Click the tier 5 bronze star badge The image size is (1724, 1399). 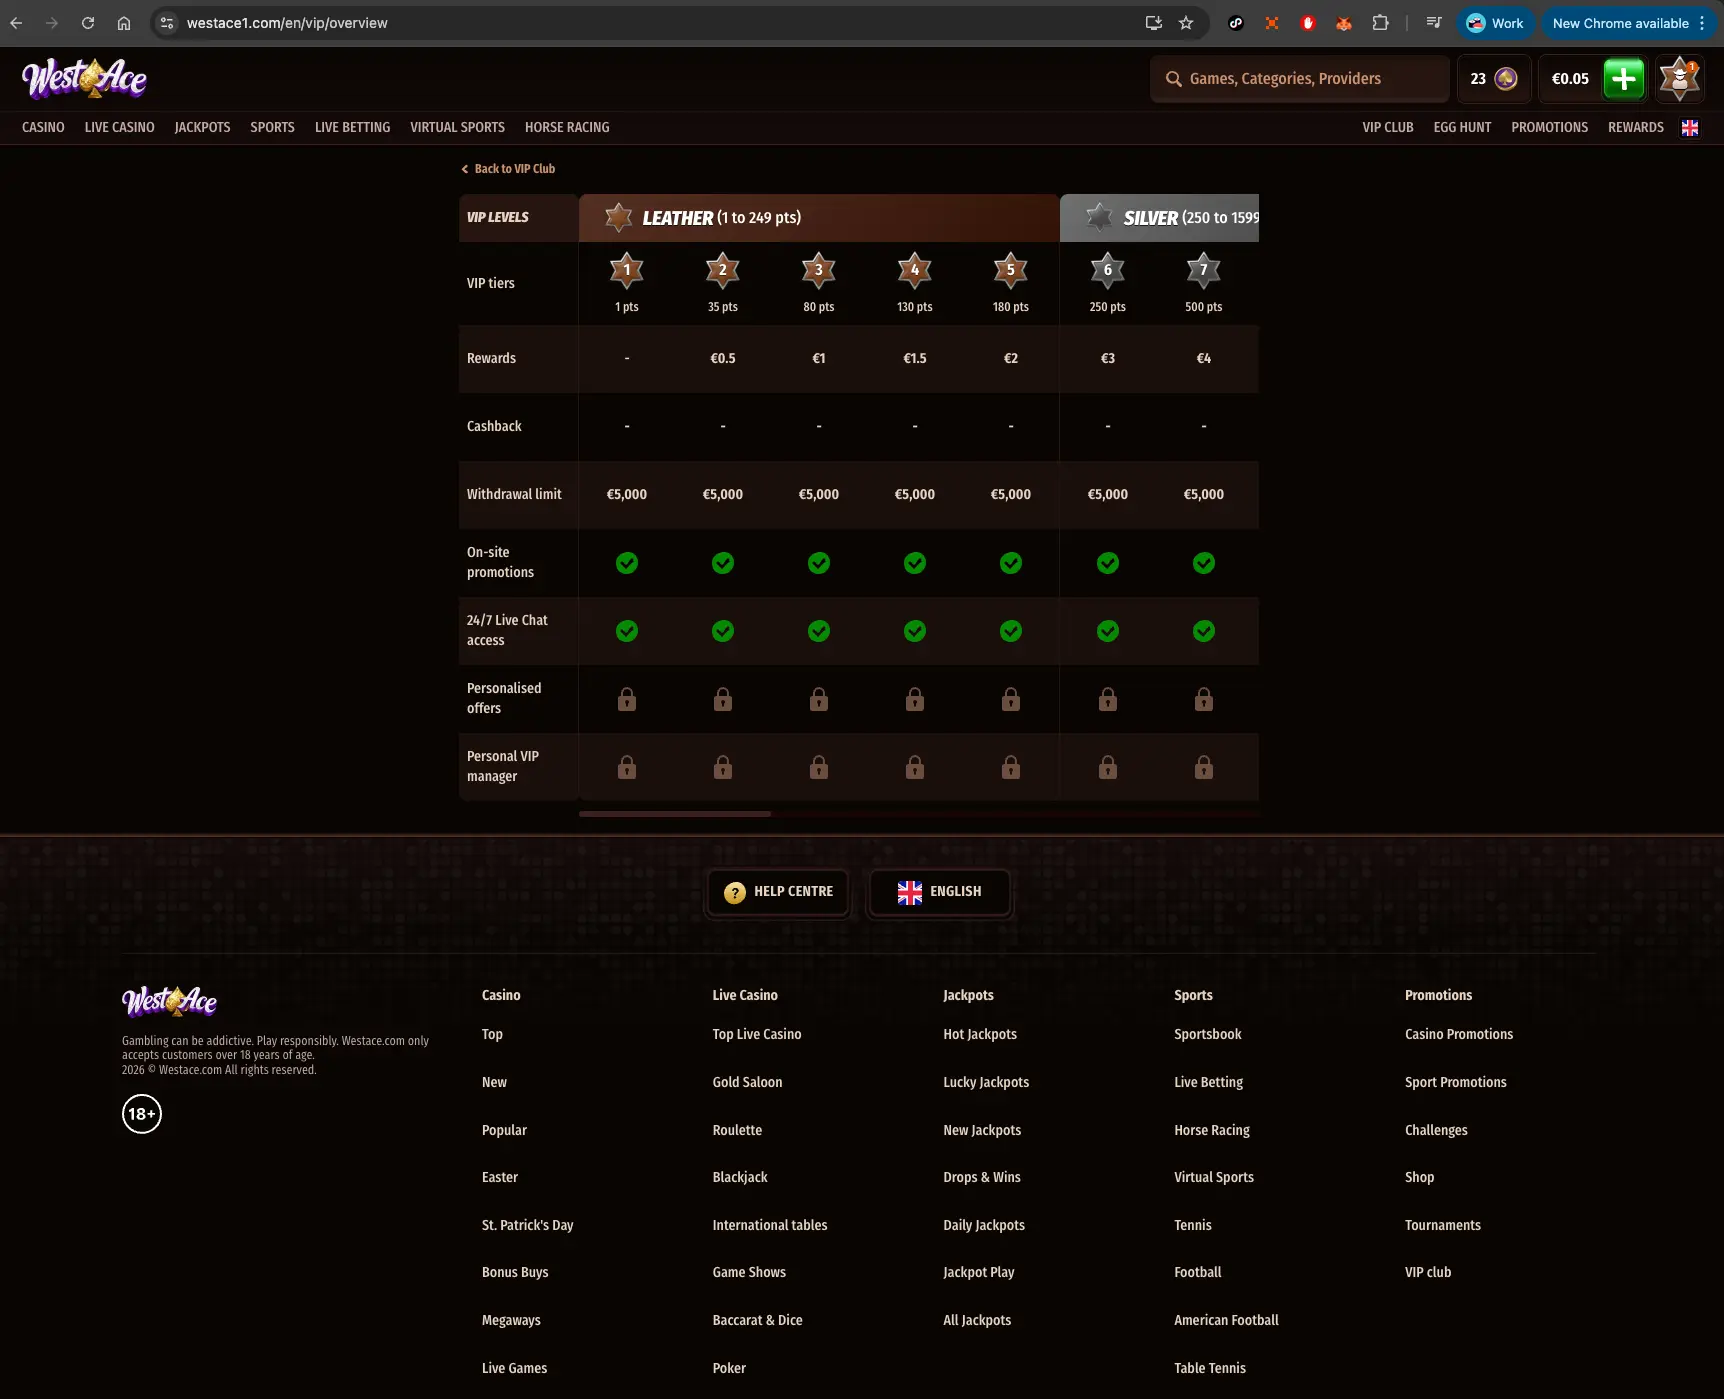coord(1011,270)
